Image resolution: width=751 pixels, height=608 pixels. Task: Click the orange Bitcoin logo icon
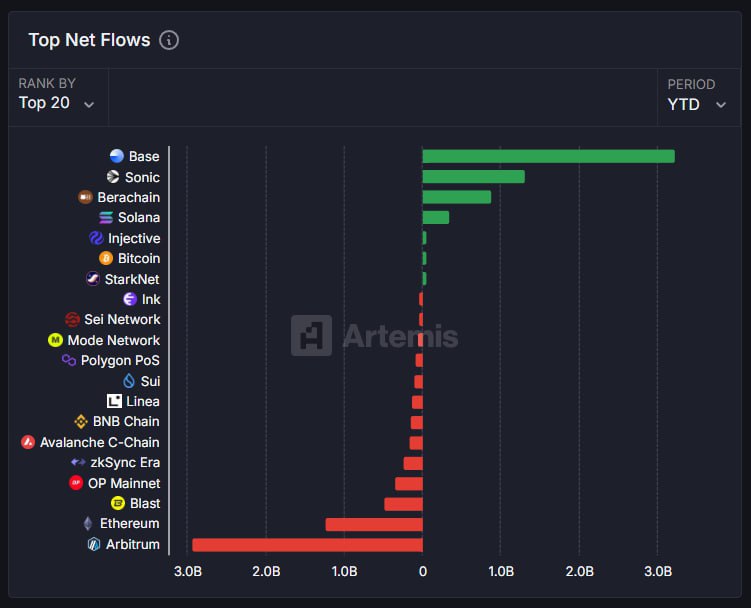tap(106, 258)
